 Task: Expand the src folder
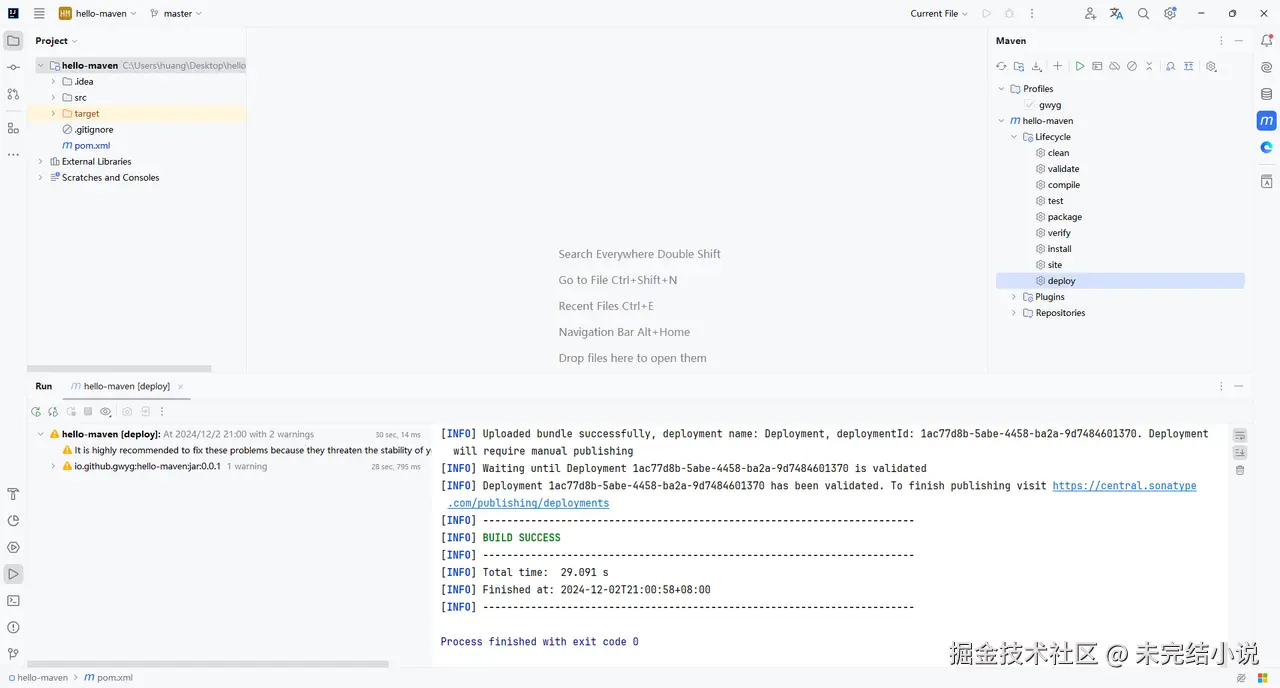(53, 98)
